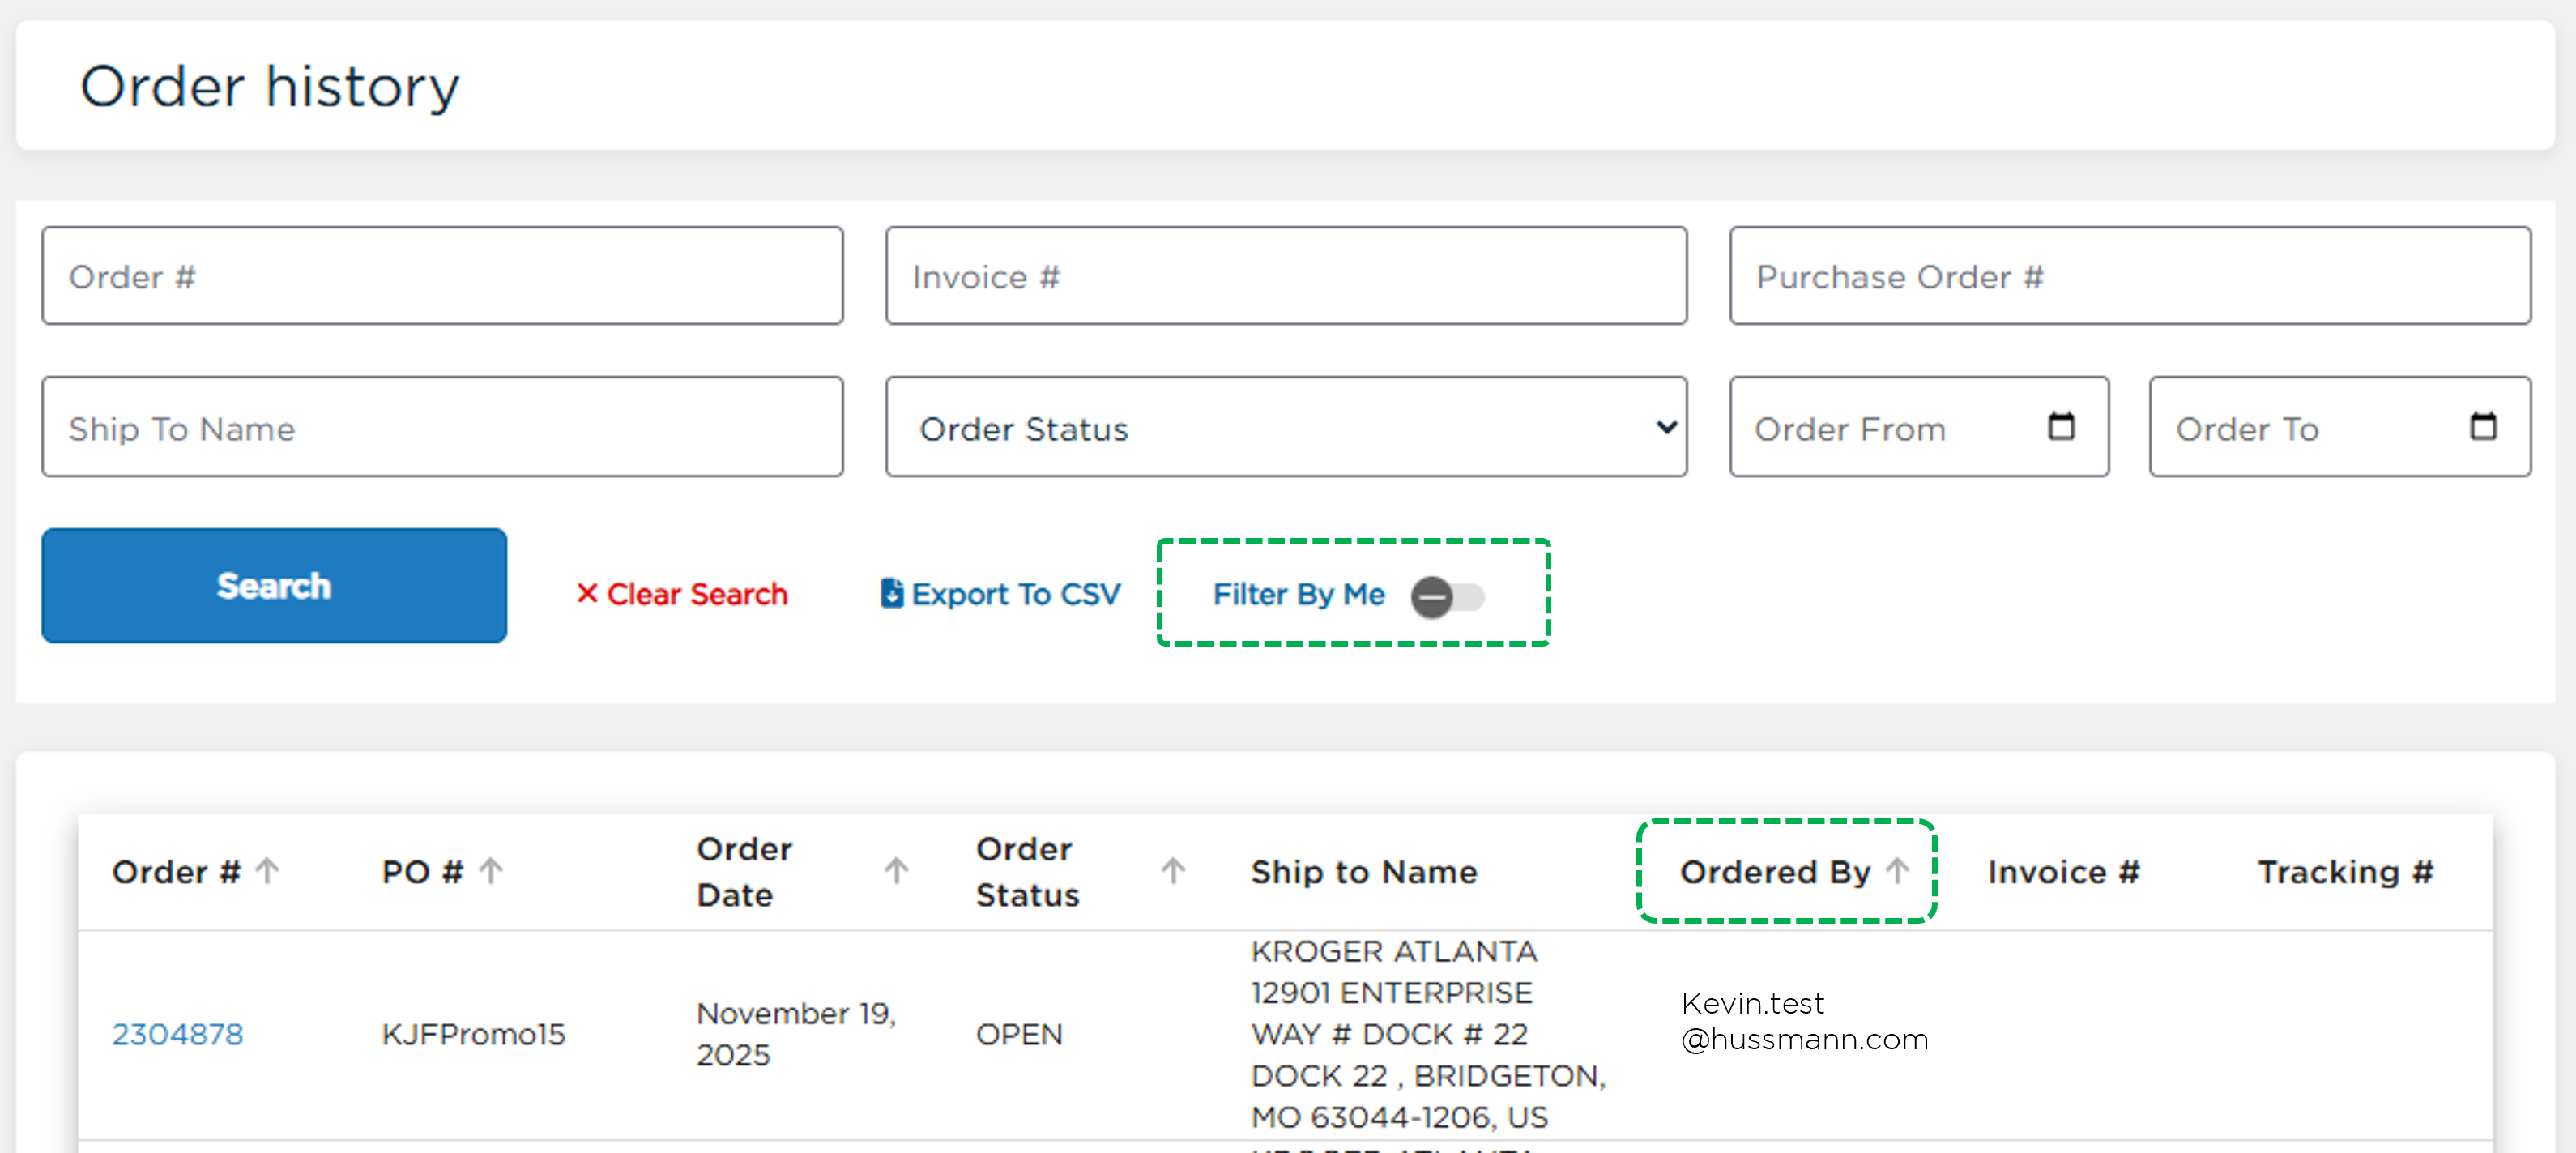Click the Ordered By sort arrow
Image resolution: width=2576 pixels, height=1153 pixels.
1898,870
